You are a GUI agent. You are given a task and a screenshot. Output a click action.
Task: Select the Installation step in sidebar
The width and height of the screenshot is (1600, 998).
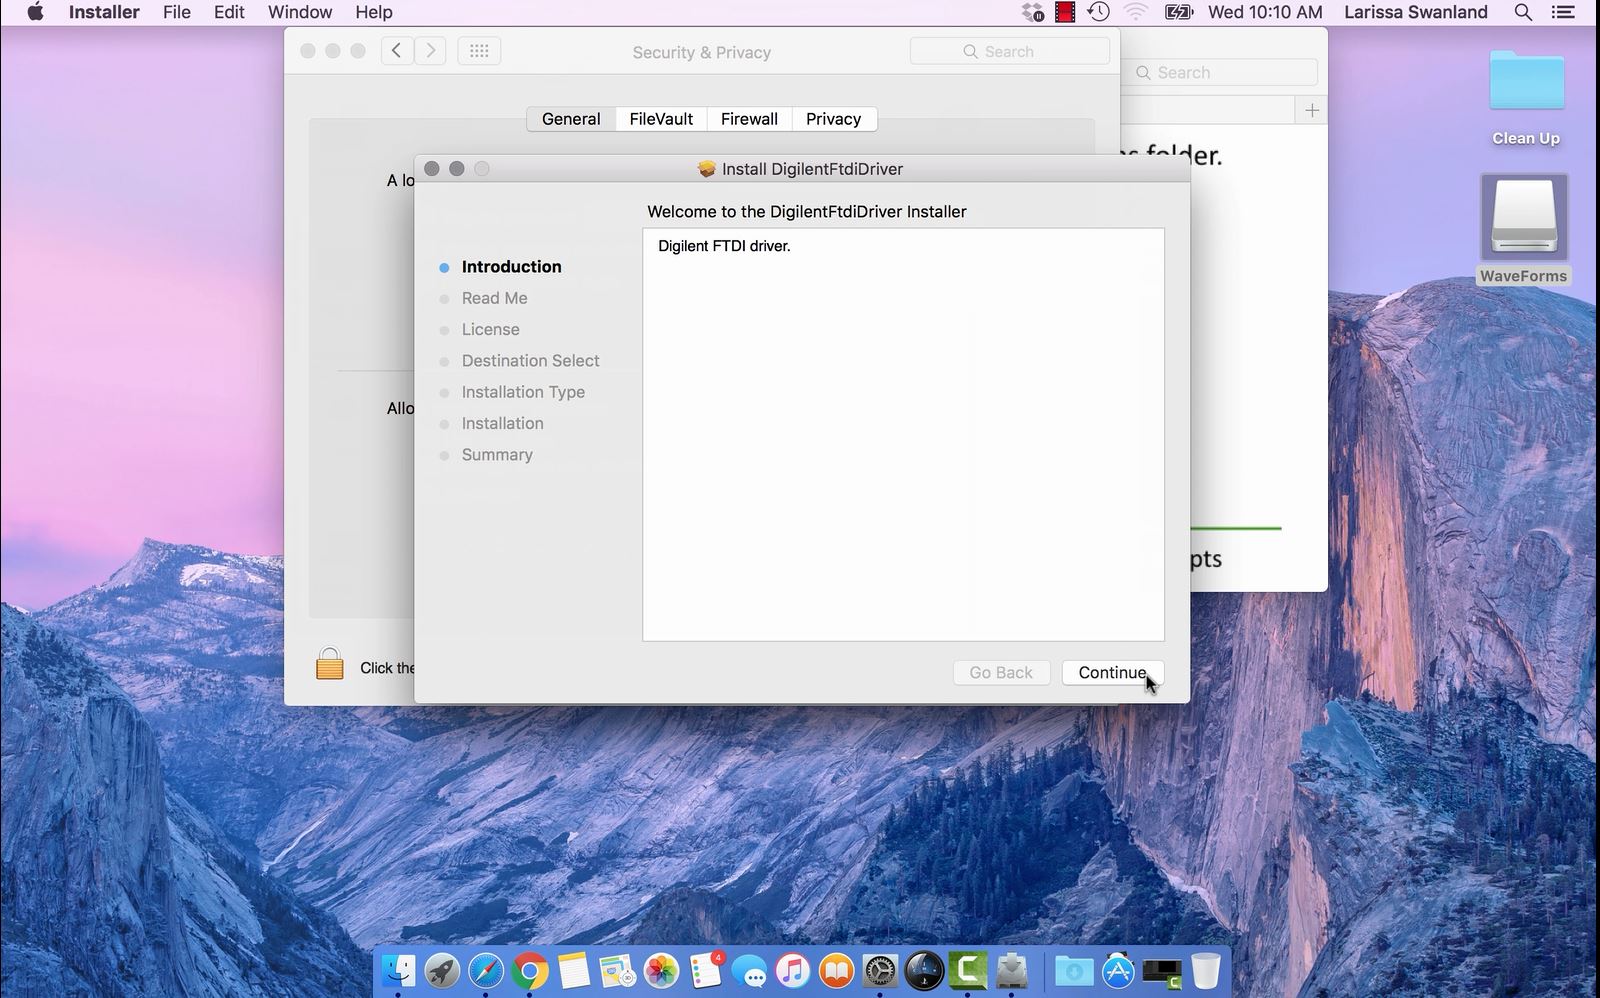click(x=502, y=423)
